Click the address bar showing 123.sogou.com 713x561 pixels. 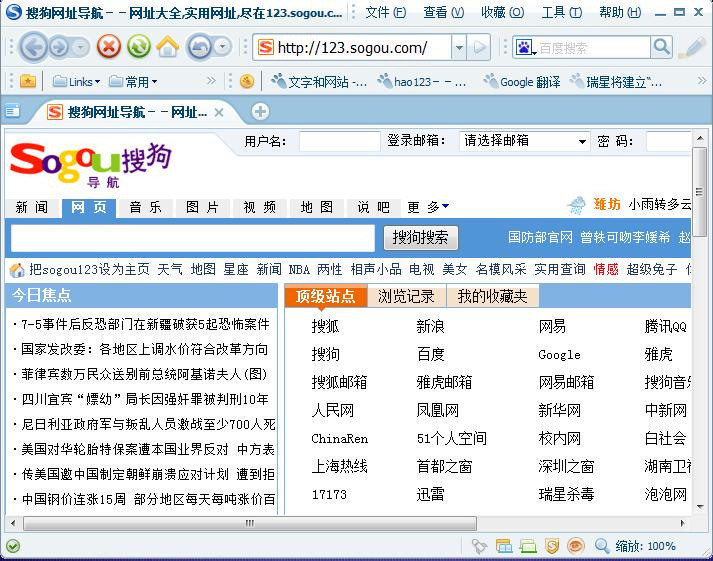coord(352,47)
